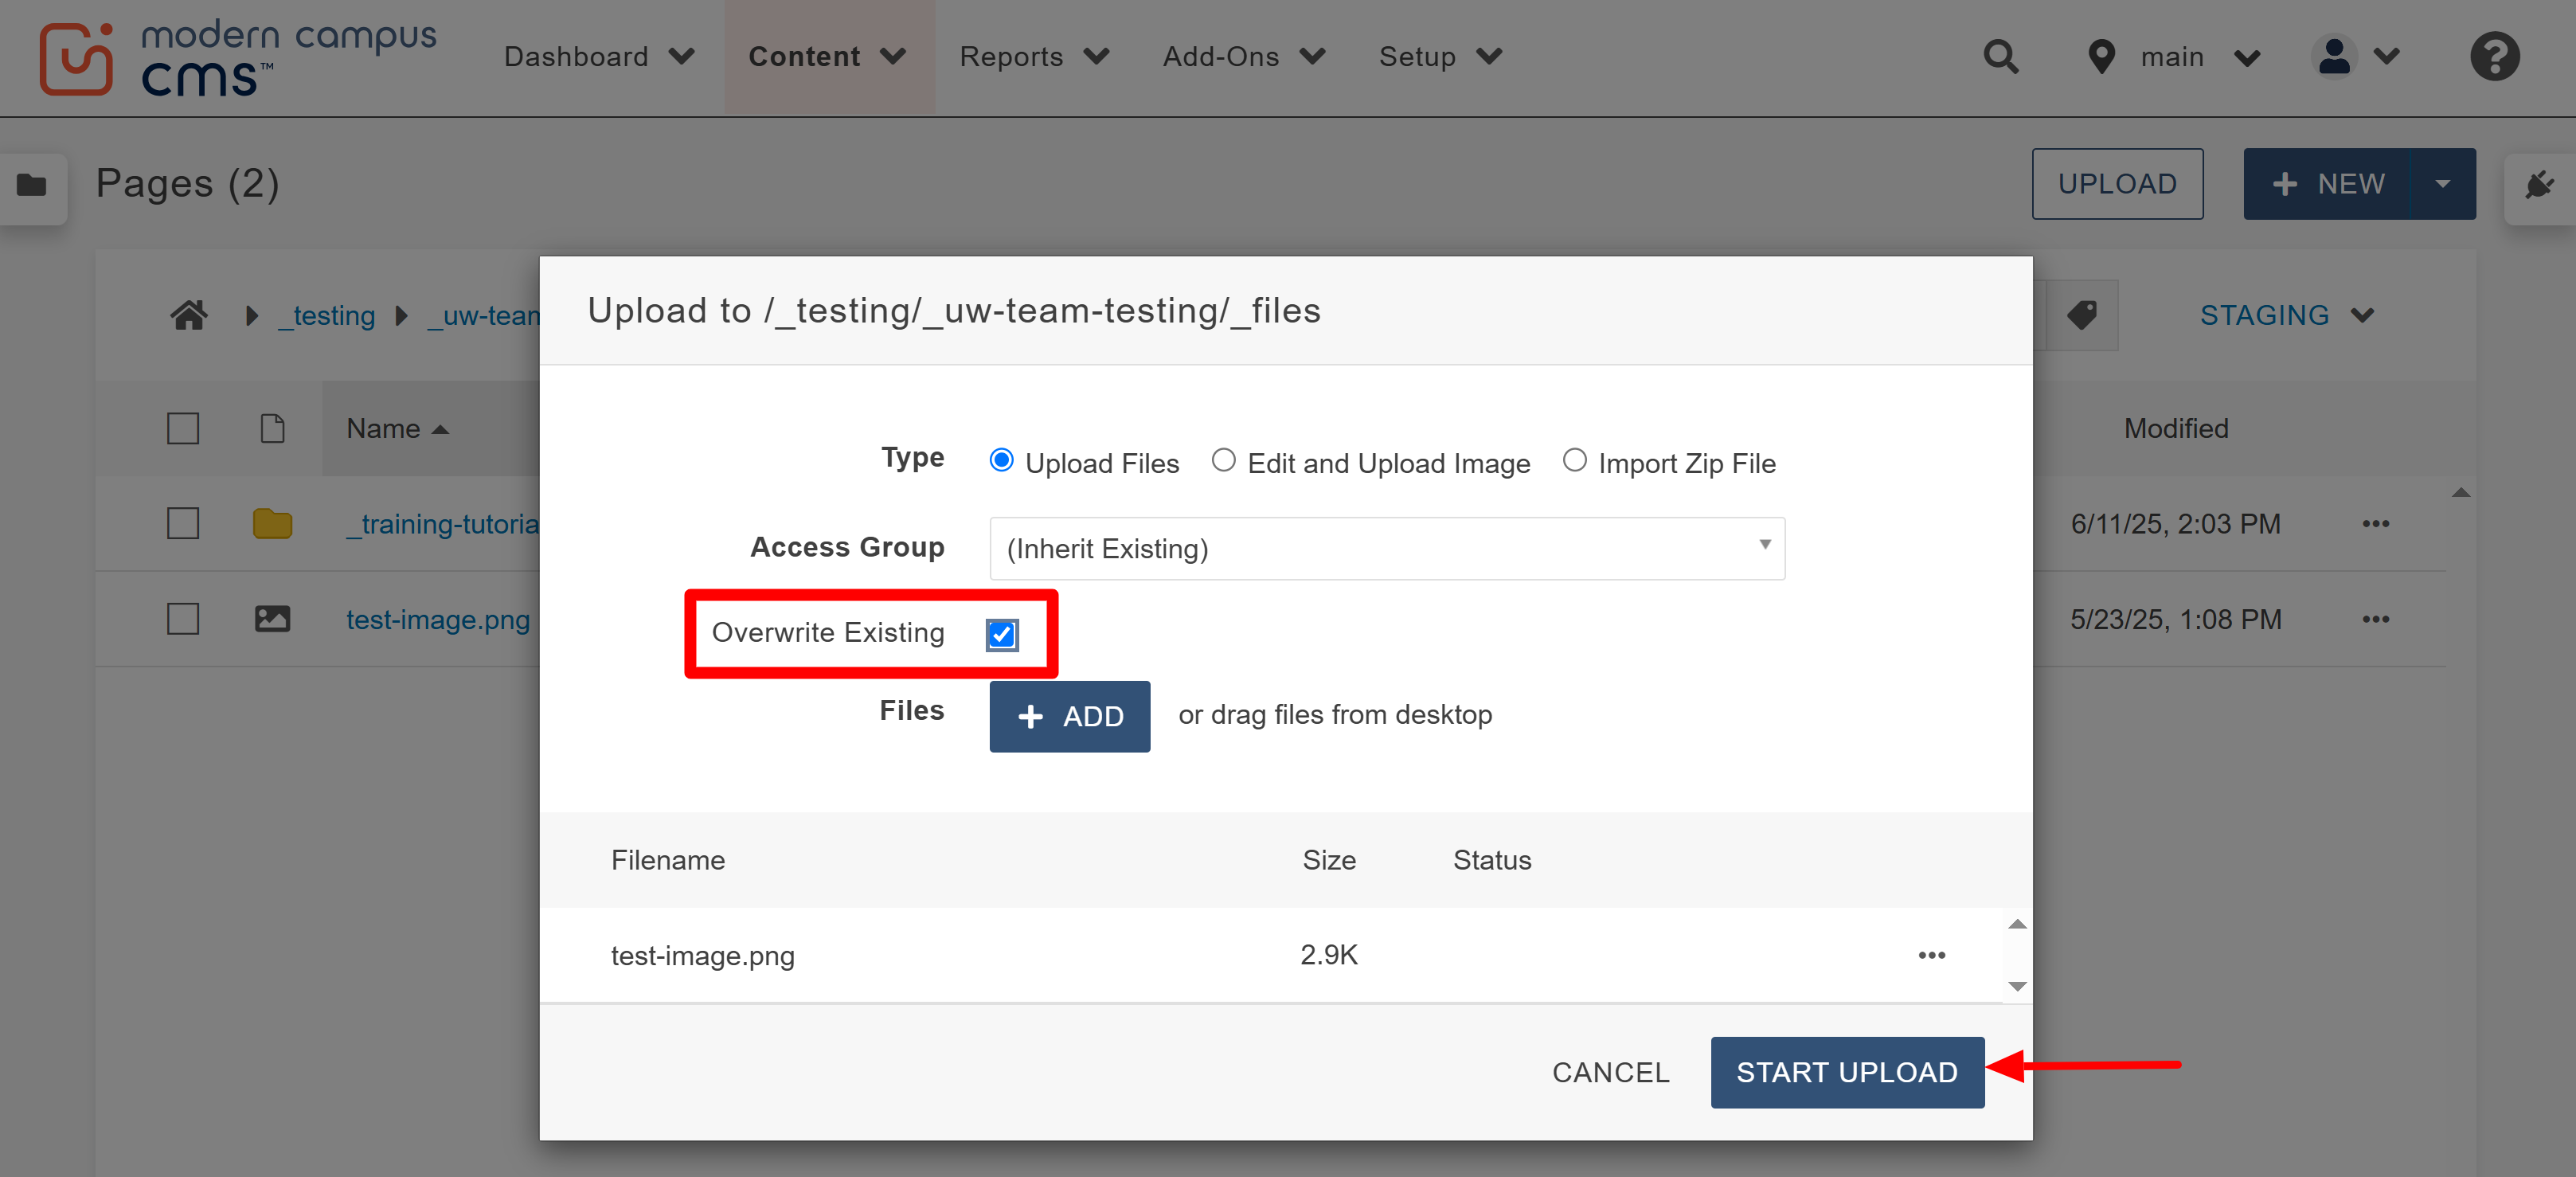Image resolution: width=2576 pixels, height=1177 pixels.
Task: Open the Access Group dropdown
Action: 1386,548
